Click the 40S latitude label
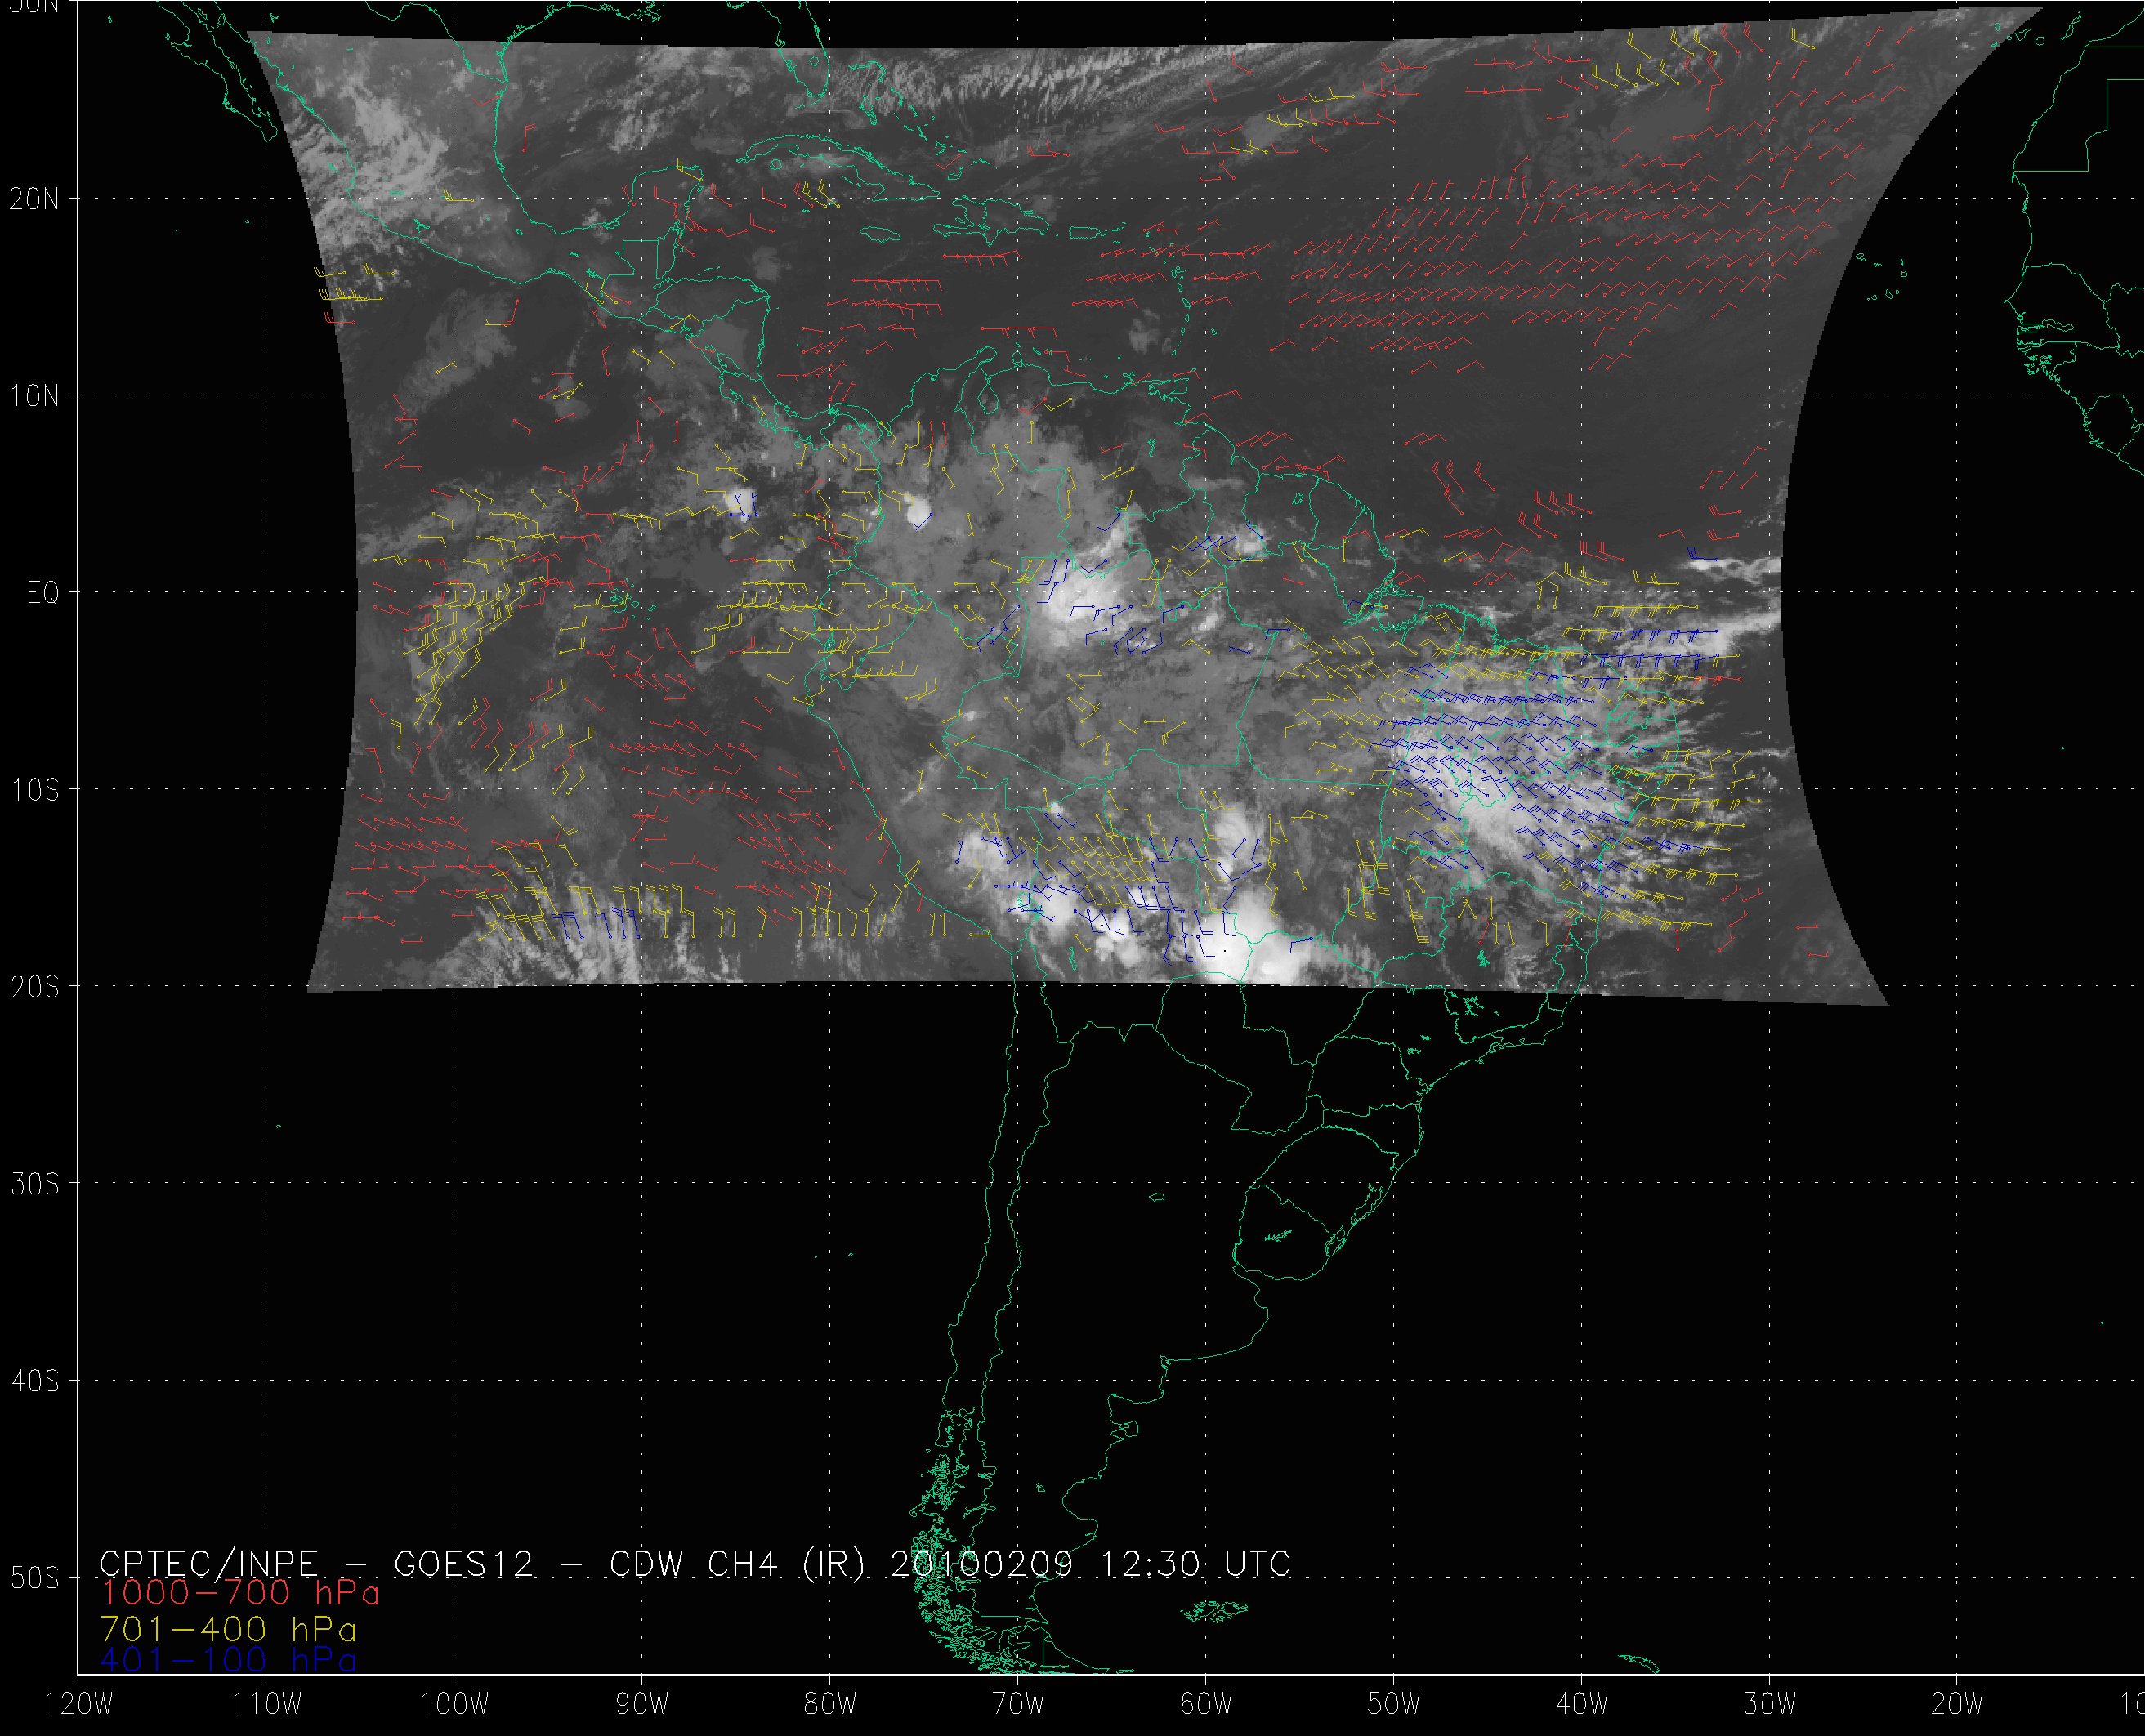This screenshot has width=2145, height=1736. 34,1381
